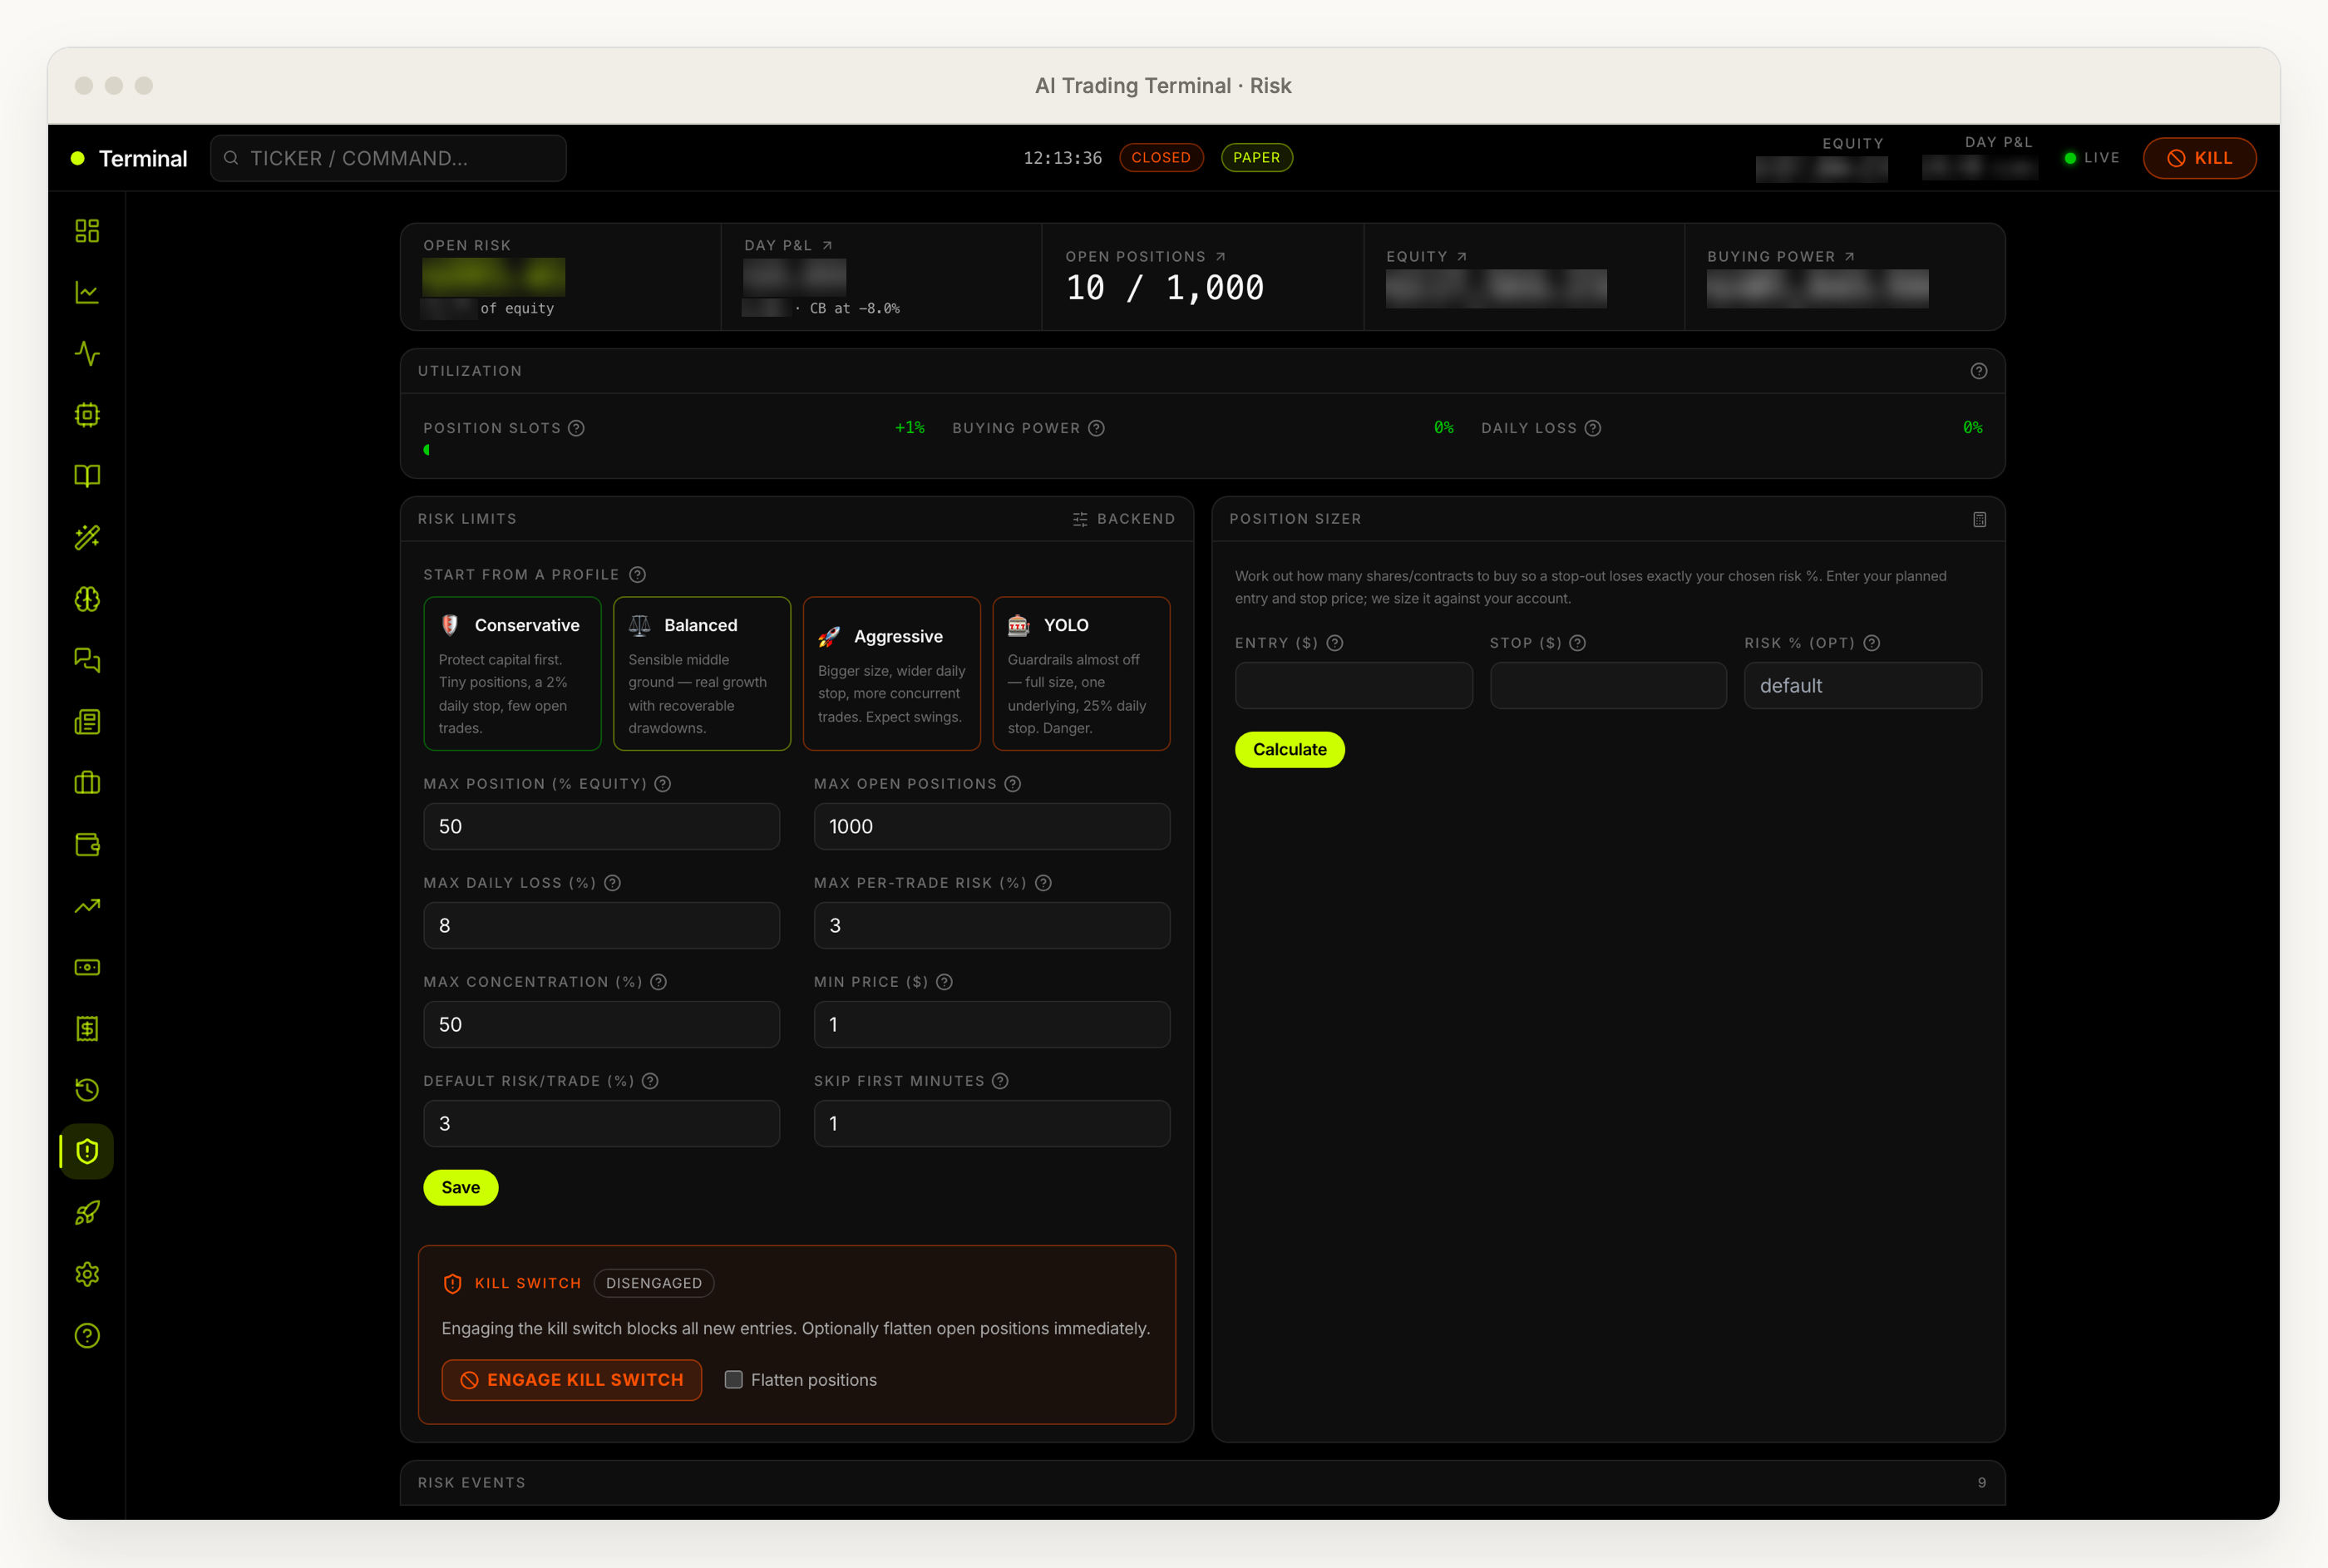Open the newspaper icon in sidebar
Image resolution: width=2328 pixels, height=1568 pixels.
(x=87, y=722)
